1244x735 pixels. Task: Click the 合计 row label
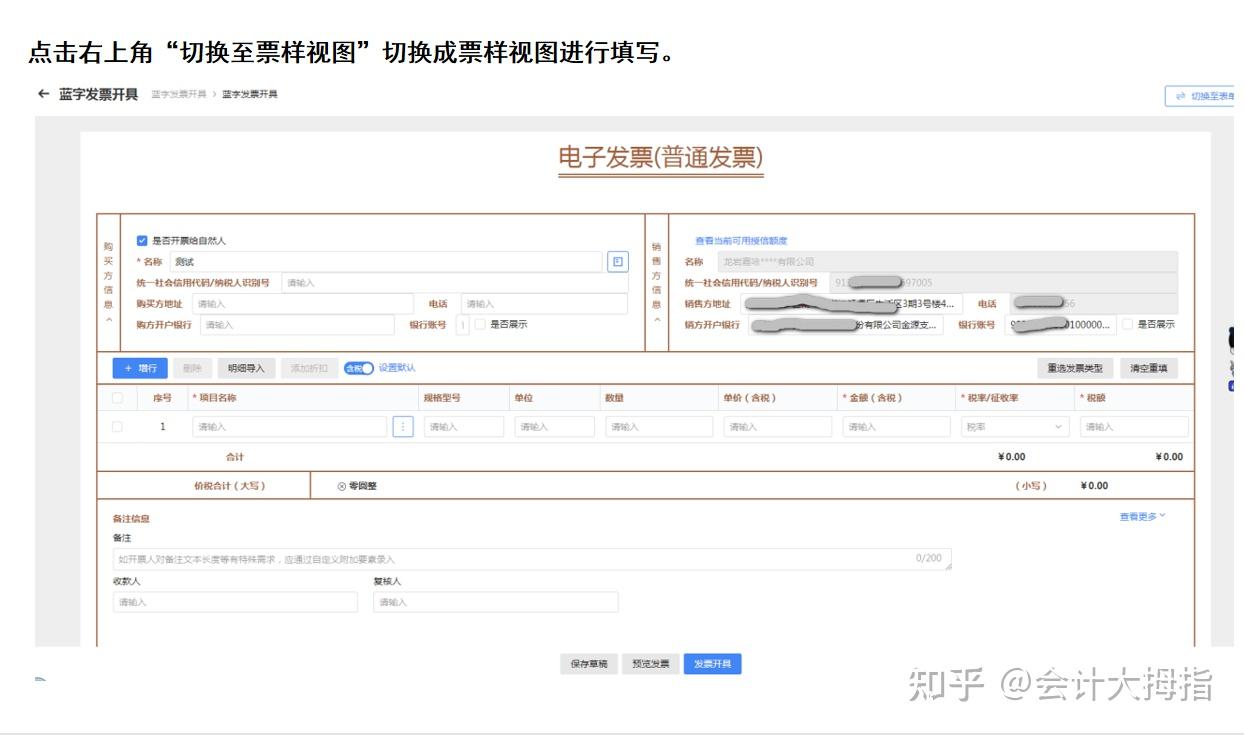235,457
